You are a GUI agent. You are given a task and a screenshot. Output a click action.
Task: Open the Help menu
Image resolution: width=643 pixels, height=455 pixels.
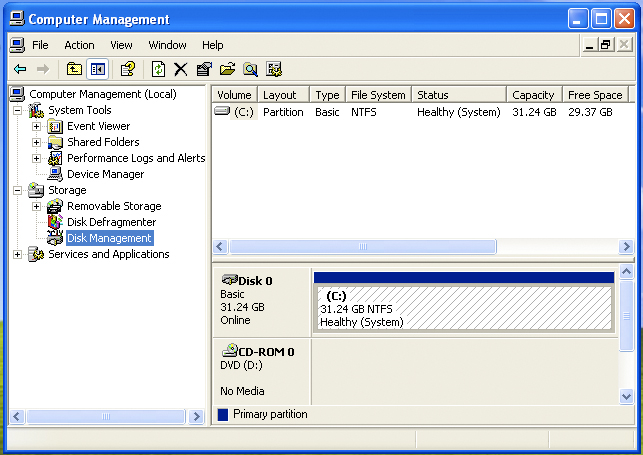[x=212, y=45]
